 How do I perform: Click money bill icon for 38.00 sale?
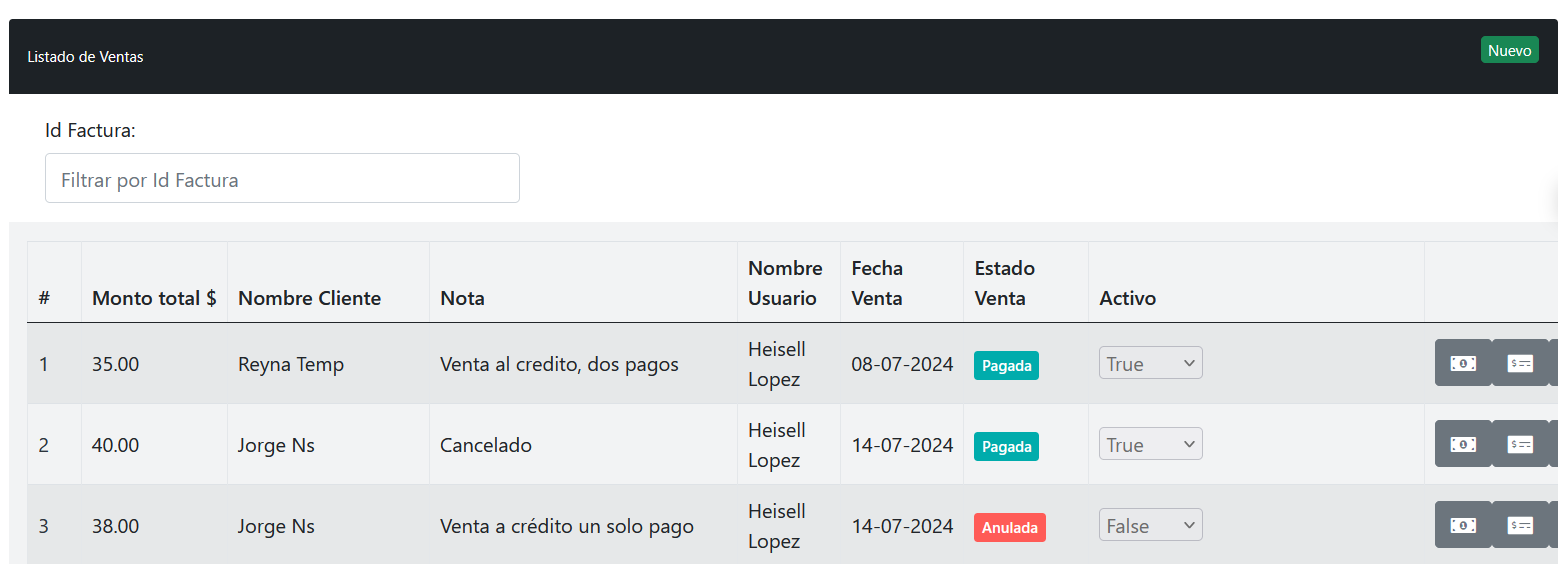pyautogui.click(x=1463, y=525)
